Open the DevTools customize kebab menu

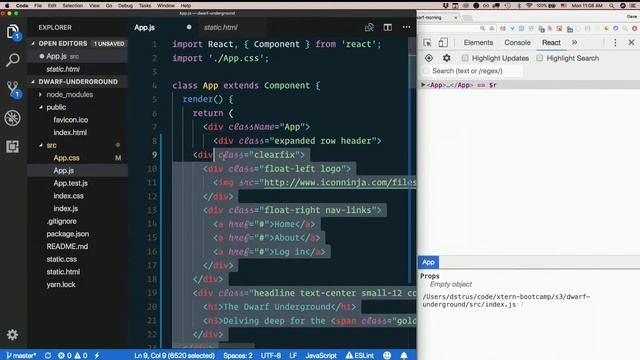tap(615, 42)
